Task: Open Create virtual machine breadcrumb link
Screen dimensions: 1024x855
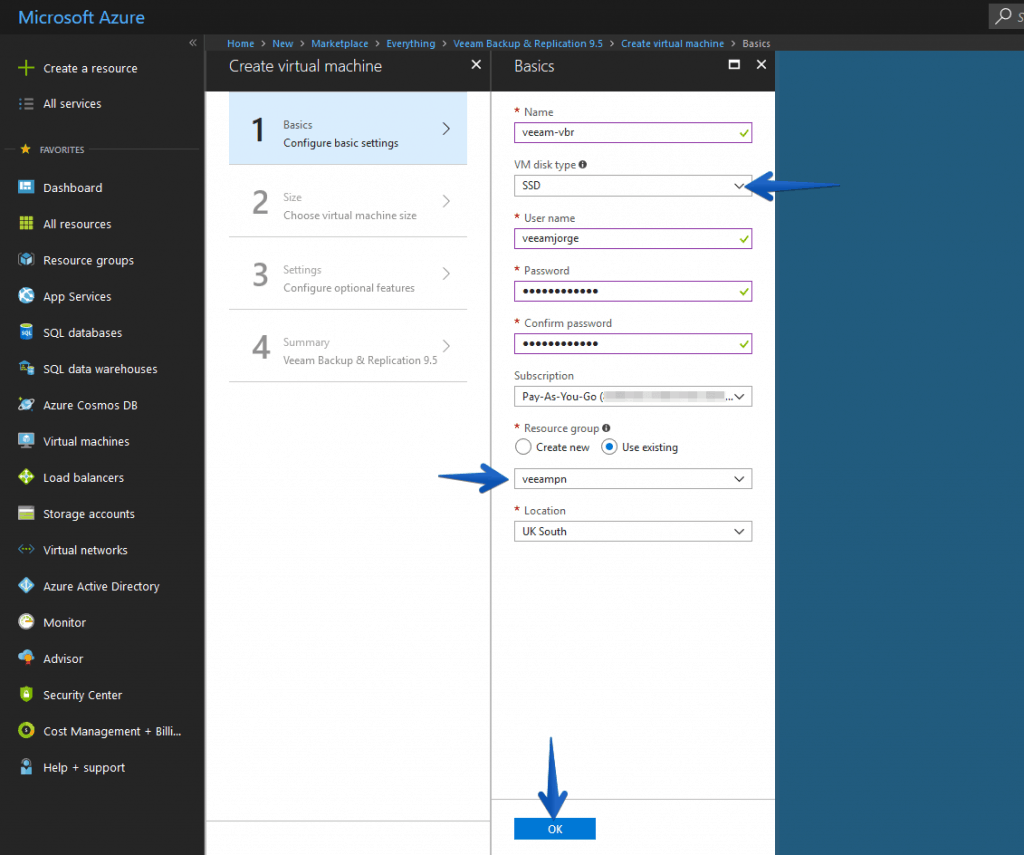Action: (673, 44)
